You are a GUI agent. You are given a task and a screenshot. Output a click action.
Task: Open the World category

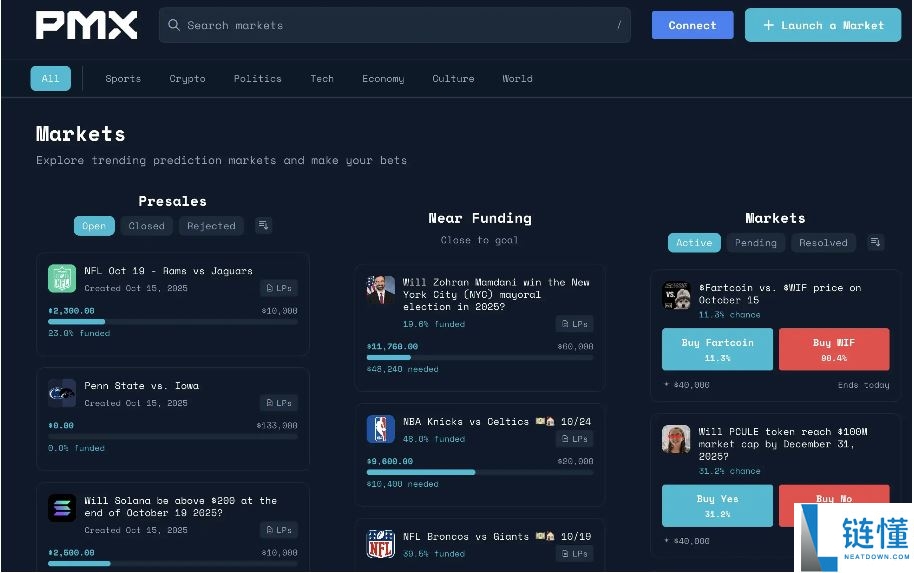(x=517, y=79)
